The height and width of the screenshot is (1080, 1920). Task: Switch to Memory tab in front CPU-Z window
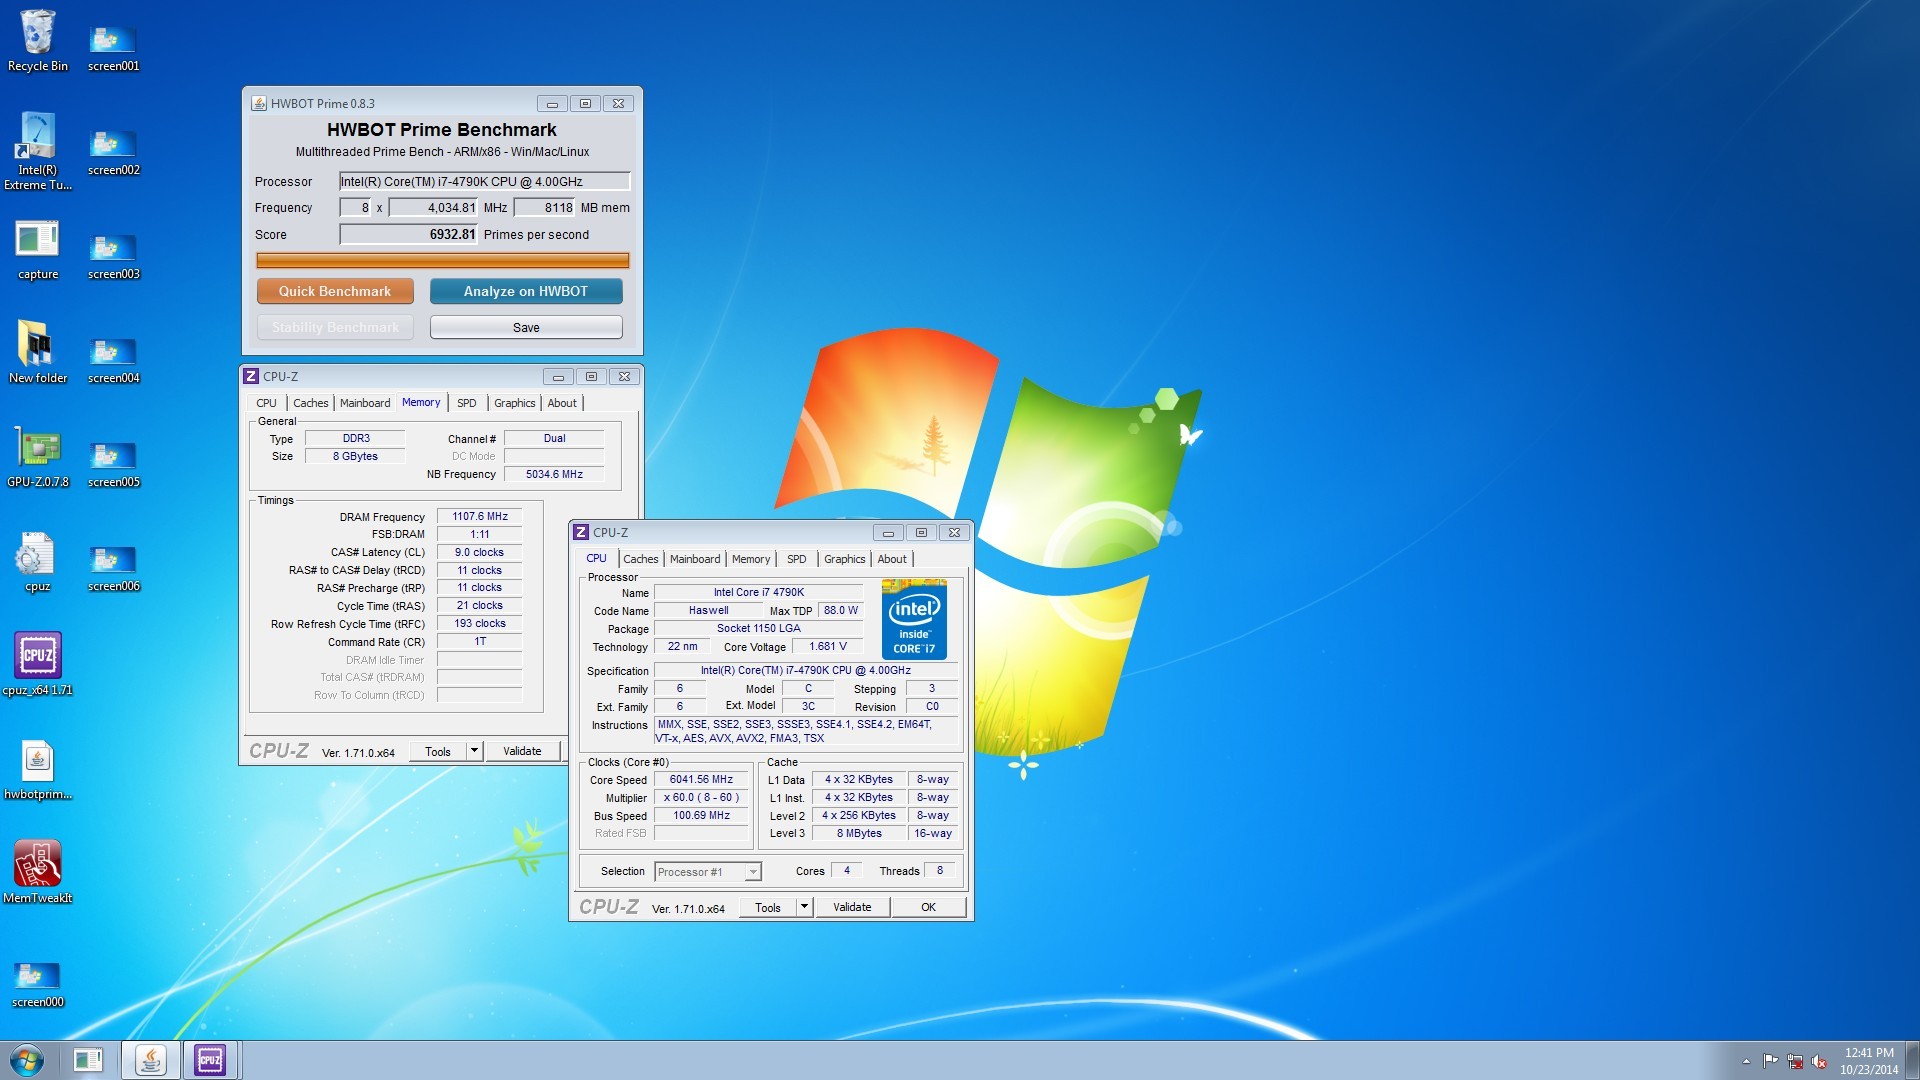click(751, 559)
